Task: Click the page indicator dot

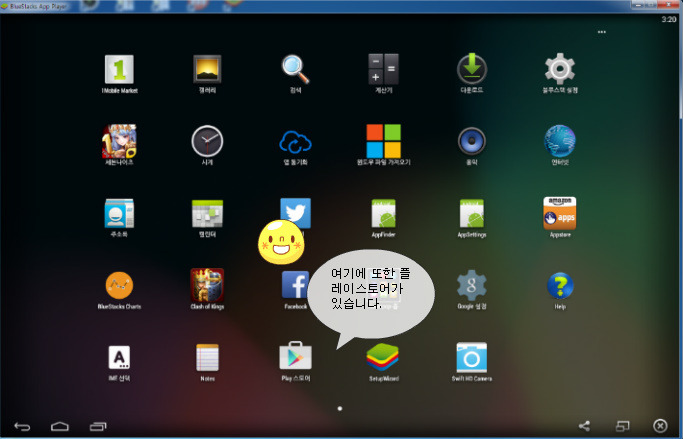Action: pyautogui.click(x=340, y=409)
